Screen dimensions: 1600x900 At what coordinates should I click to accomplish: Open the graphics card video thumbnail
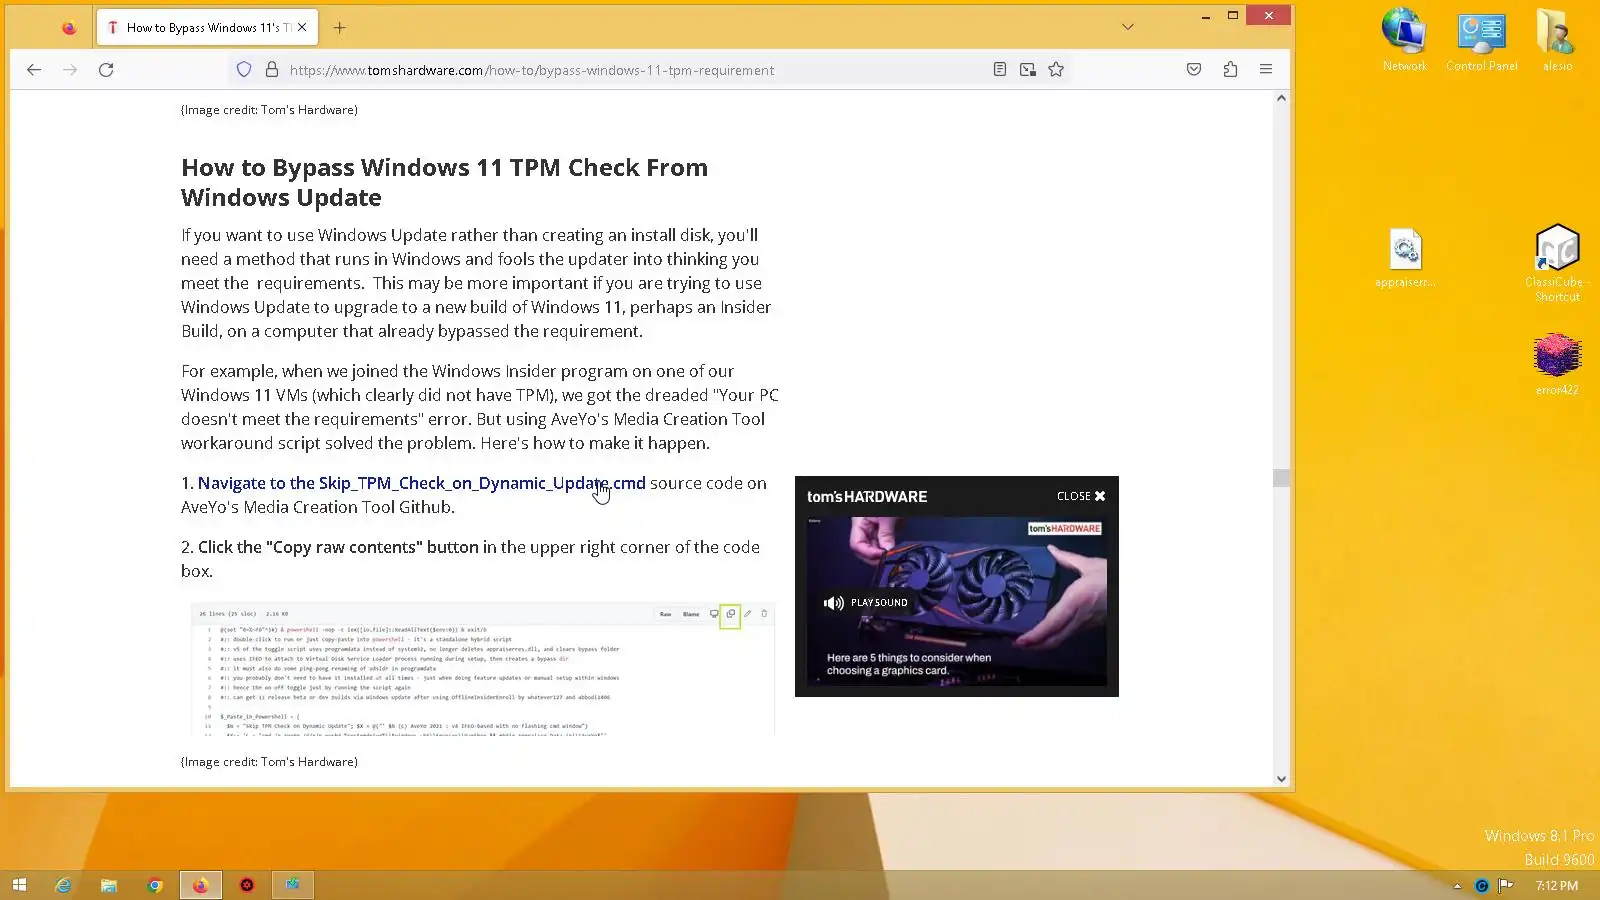click(x=957, y=601)
